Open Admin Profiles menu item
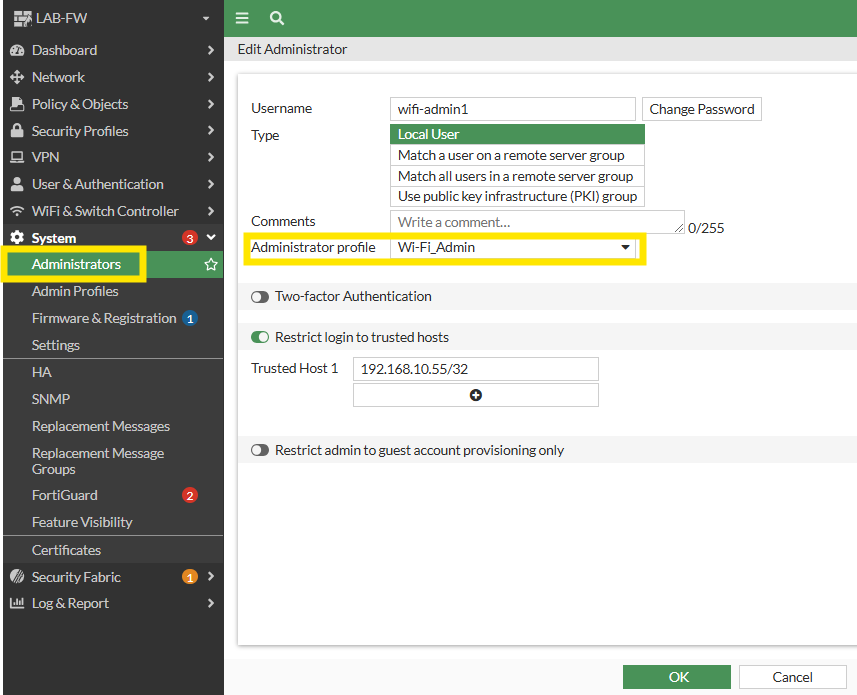 [x=75, y=291]
